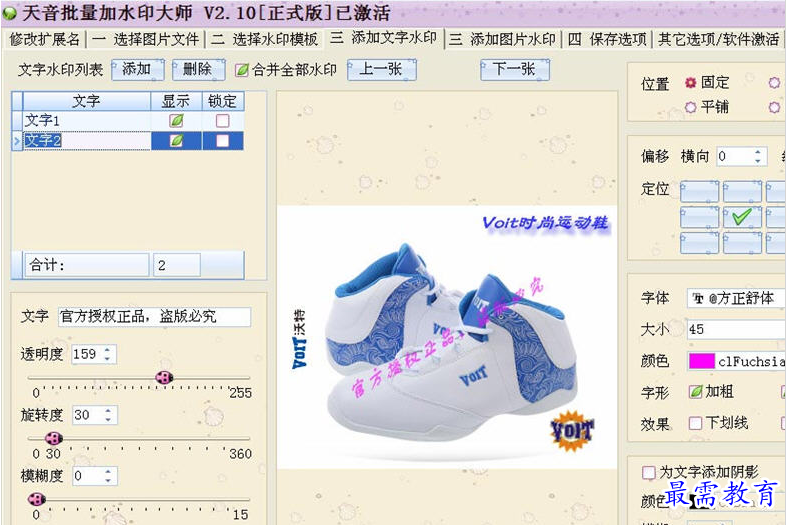Click the 锁定 column header
The height and width of the screenshot is (525, 786).
click(223, 101)
